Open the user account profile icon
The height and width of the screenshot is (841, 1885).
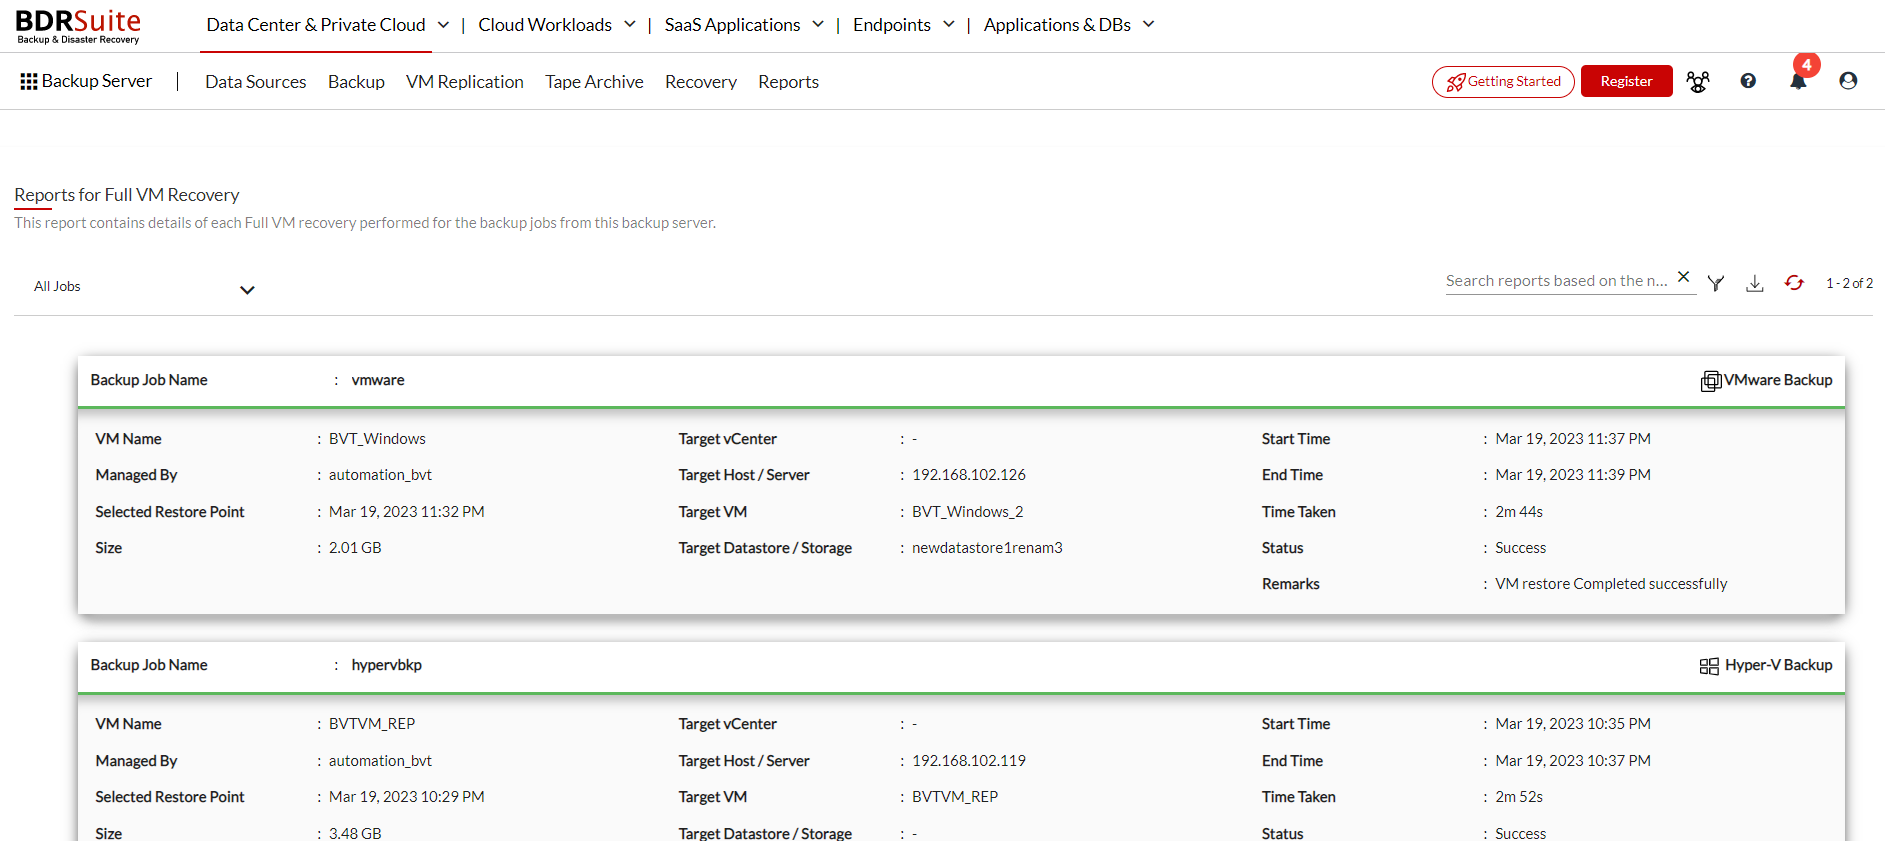(1848, 81)
